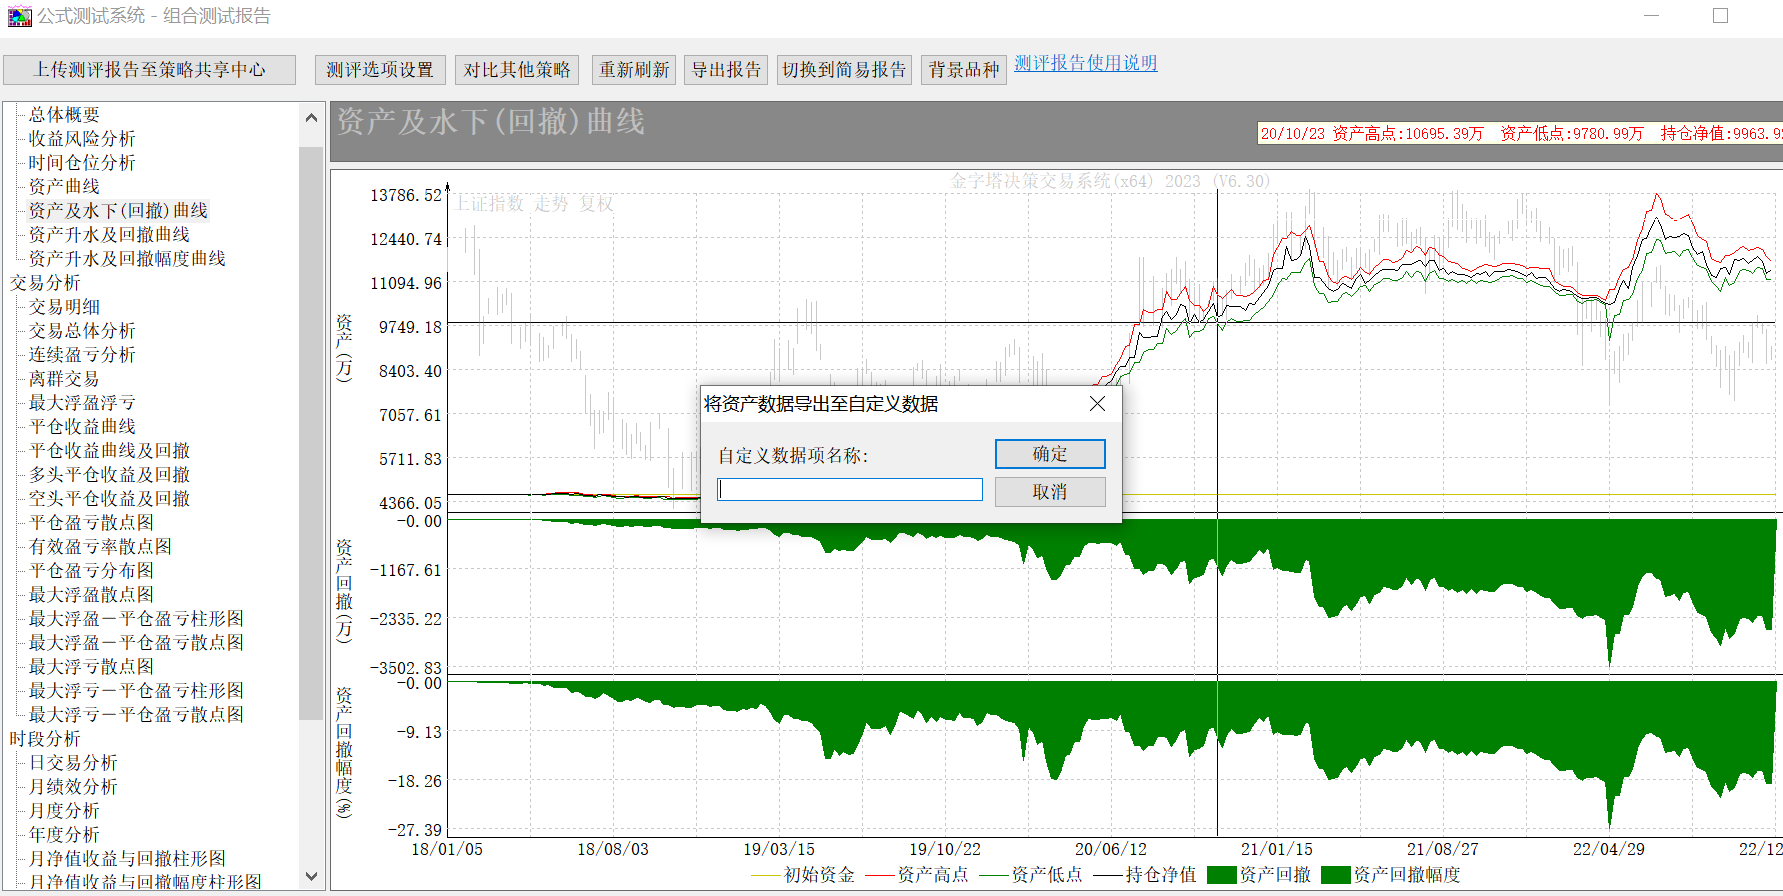
Task: Select 月度分析 in the tree
Action: pos(64,811)
